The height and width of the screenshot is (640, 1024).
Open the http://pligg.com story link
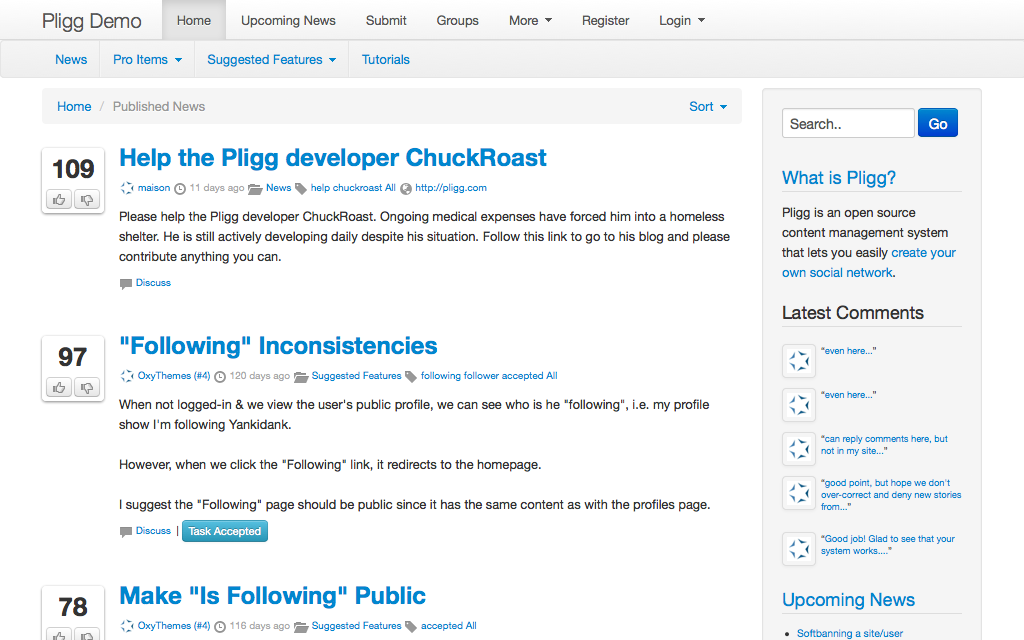[x=450, y=188]
